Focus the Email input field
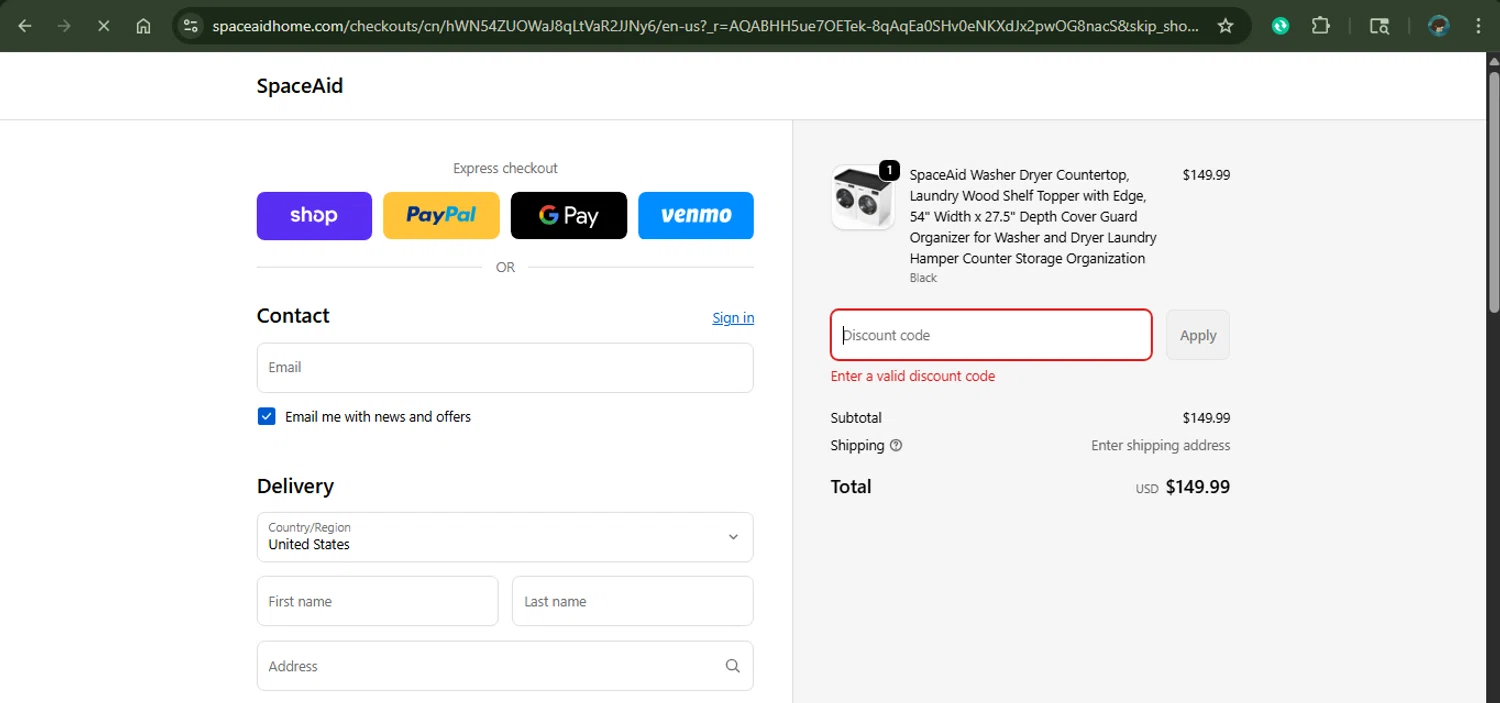This screenshot has height=703, width=1500. pyautogui.click(x=505, y=368)
